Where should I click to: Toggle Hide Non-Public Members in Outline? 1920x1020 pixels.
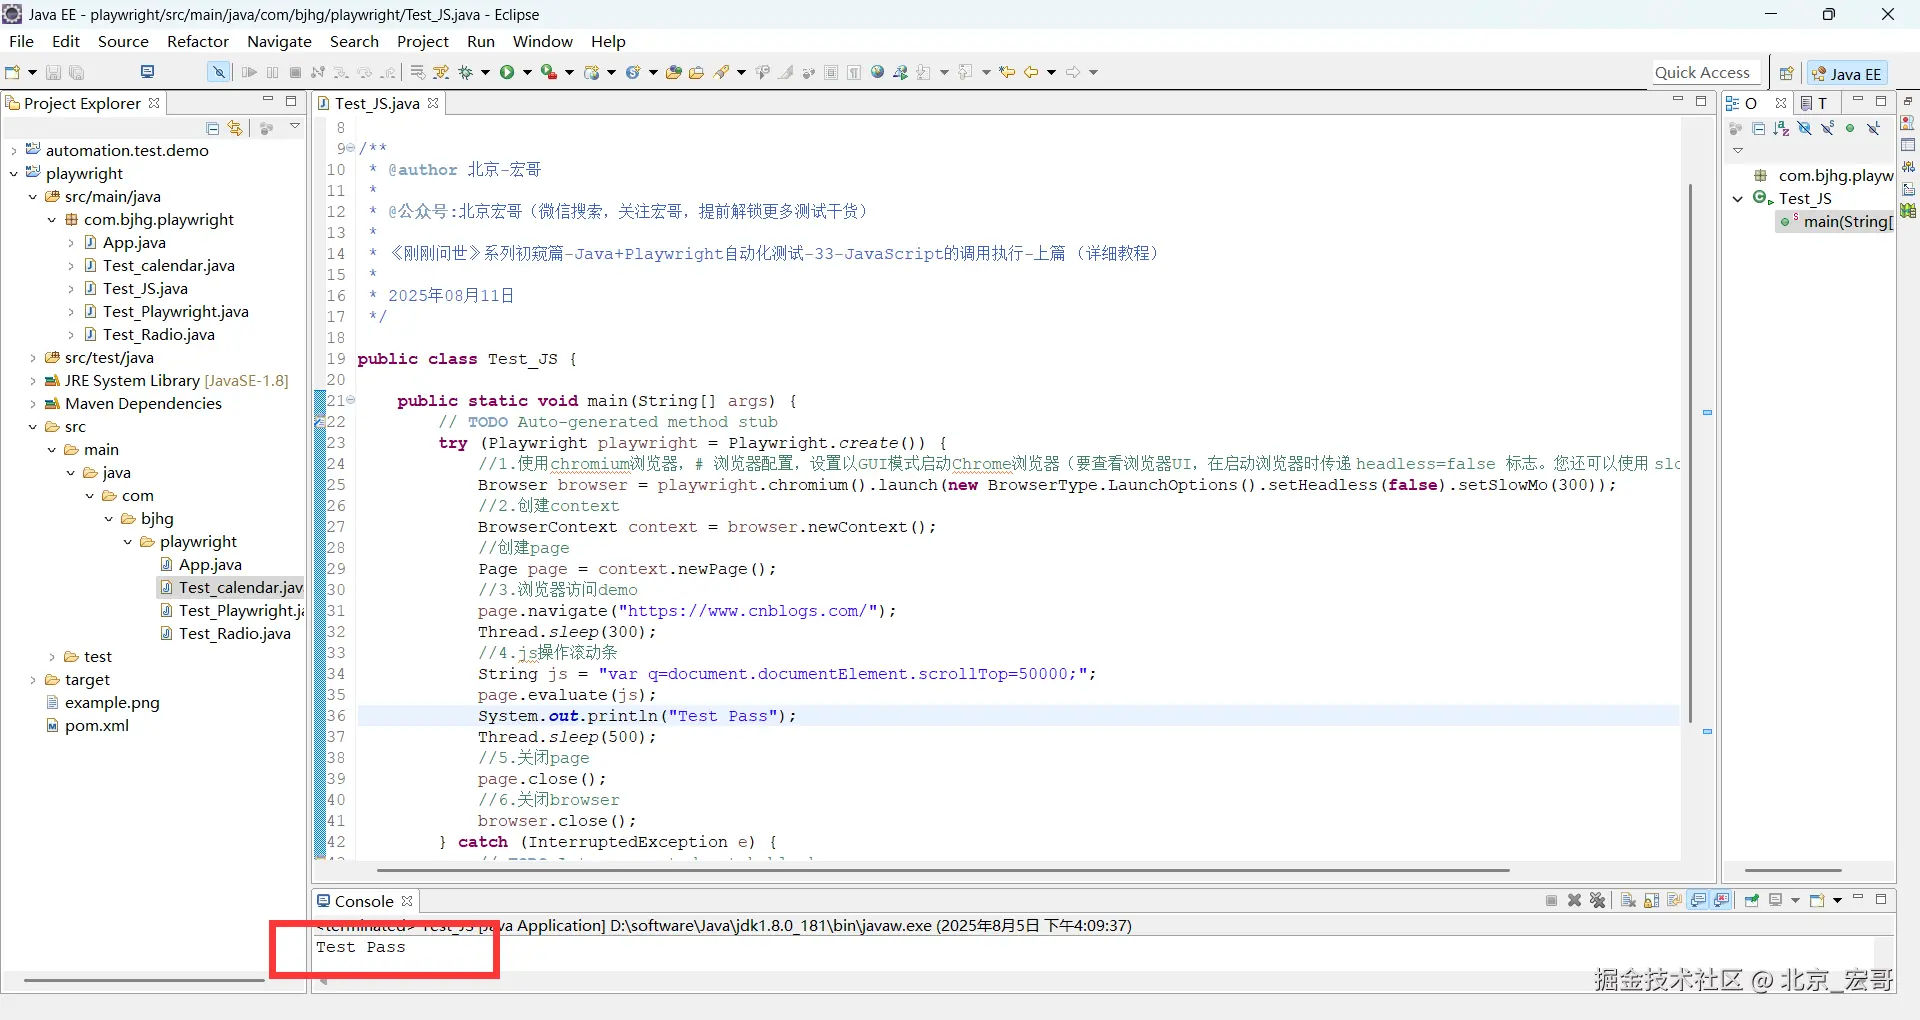[x=1850, y=128]
